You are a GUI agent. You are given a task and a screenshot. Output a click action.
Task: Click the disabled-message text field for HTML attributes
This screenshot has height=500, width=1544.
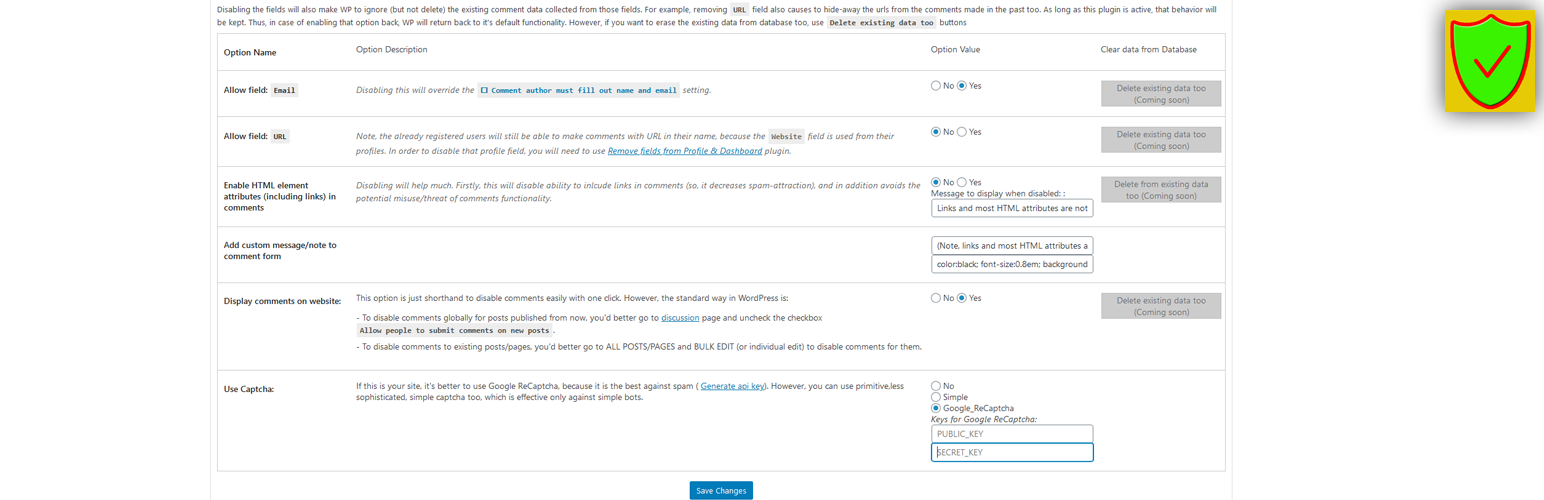tap(1012, 208)
